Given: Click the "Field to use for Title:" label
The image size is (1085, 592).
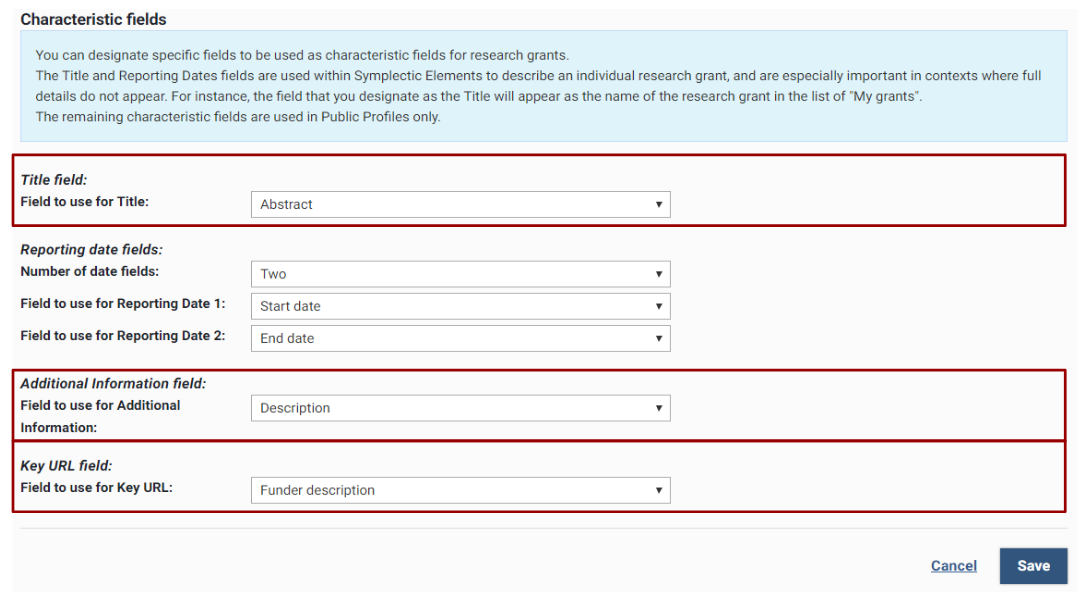Looking at the screenshot, I should coord(85,201).
